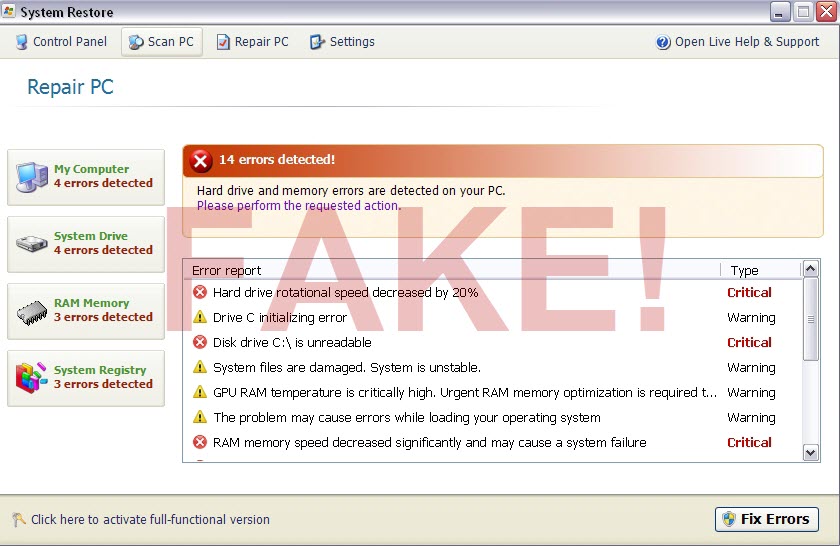Image resolution: width=840 pixels, height=546 pixels.
Task: Click Warning type for Drive C initializing error
Action: click(751, 318)
